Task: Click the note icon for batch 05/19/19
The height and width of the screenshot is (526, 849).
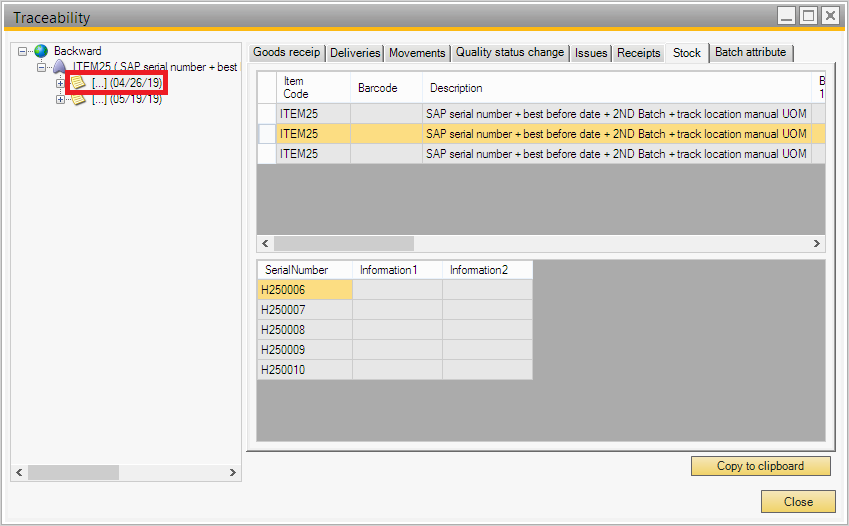Action: (x=78, y=99)
